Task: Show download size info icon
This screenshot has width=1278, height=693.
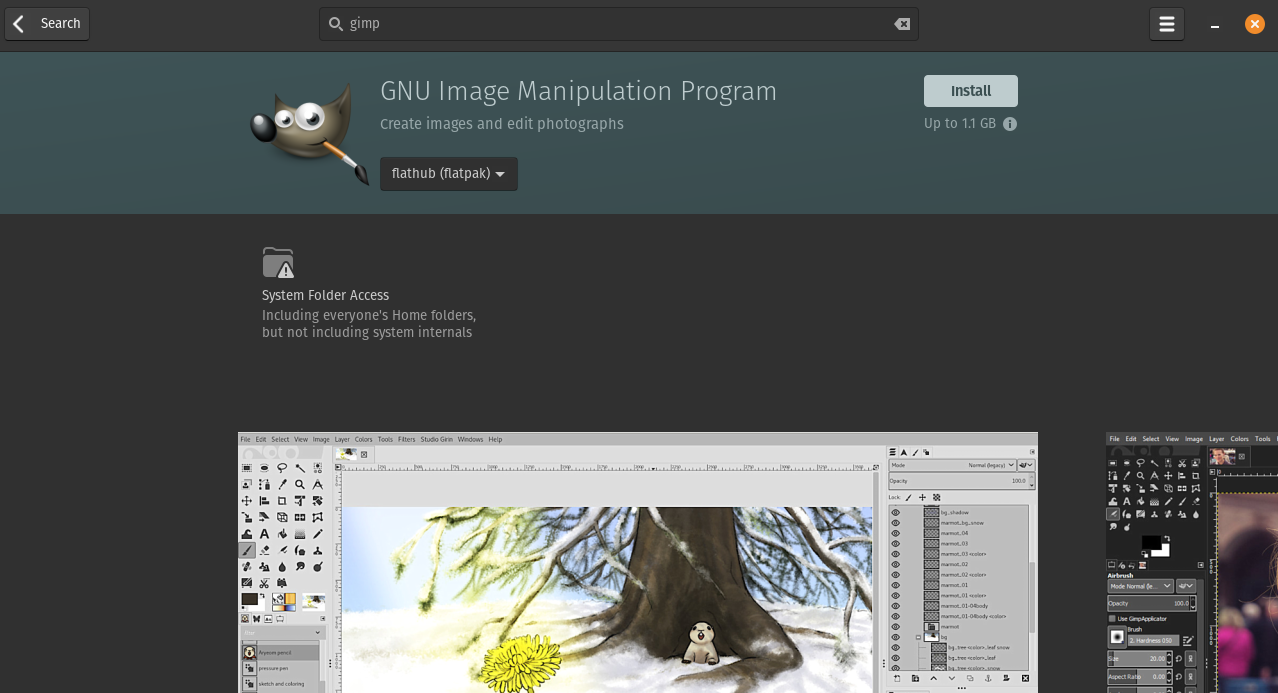Action: click(x=1010, y=124)
